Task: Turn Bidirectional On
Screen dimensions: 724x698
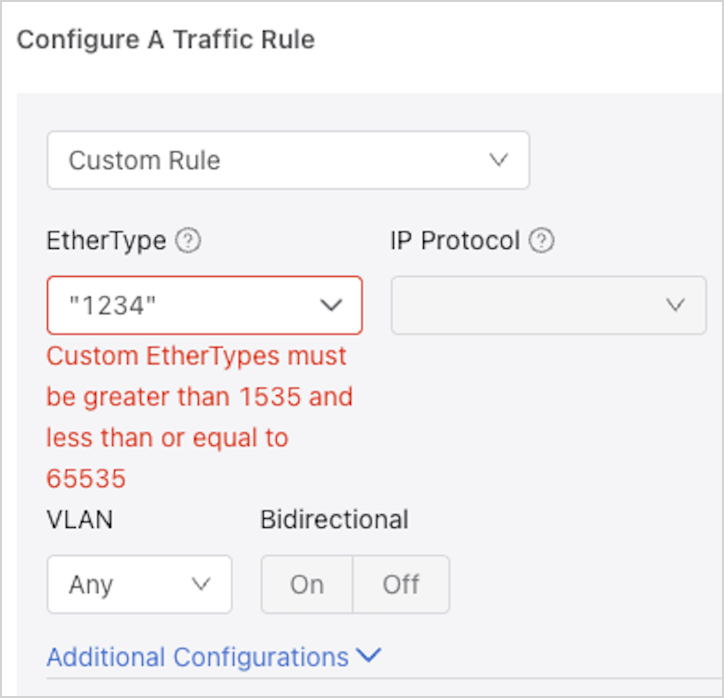Action: tap(307, 584)
